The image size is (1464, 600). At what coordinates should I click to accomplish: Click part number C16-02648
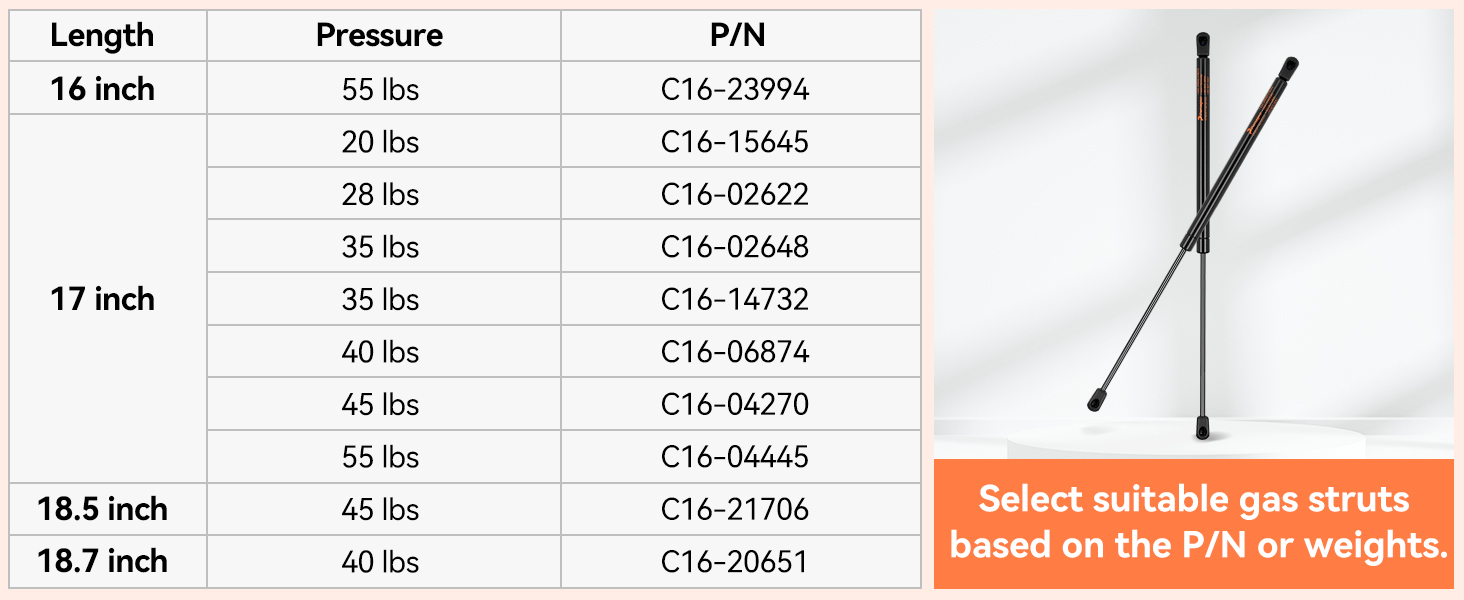click(735, 247)
